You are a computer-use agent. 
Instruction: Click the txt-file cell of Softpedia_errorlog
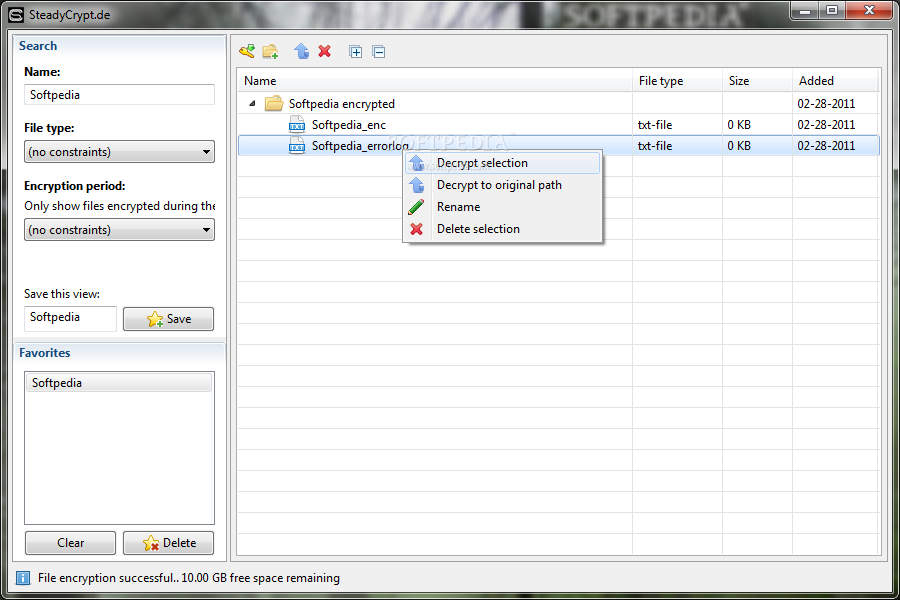click(655, 146)
